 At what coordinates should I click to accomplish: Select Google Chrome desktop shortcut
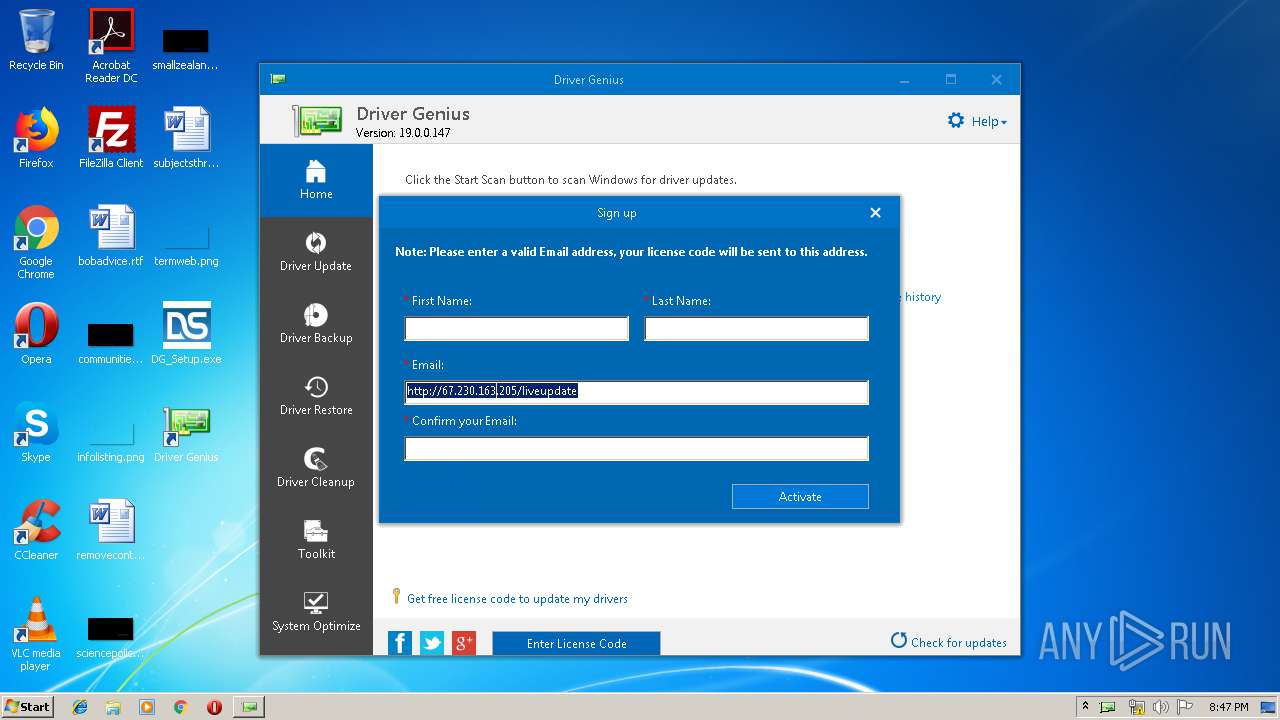coord(36,242)
